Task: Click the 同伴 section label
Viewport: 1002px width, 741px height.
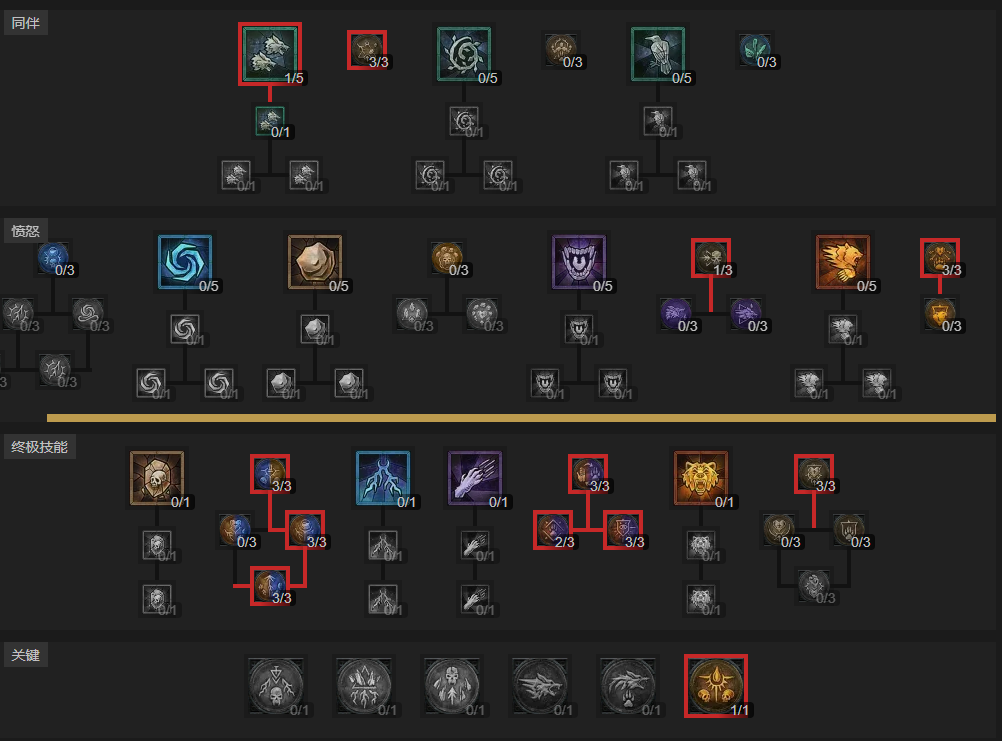Action: click(x=26, y=23)
